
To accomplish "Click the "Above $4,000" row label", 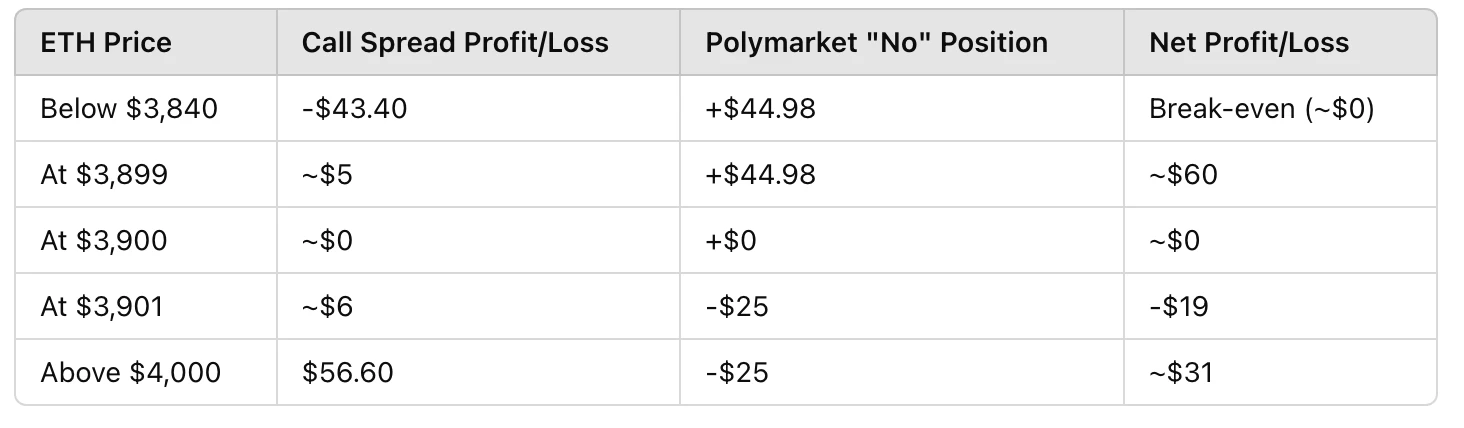I will 131,372.
